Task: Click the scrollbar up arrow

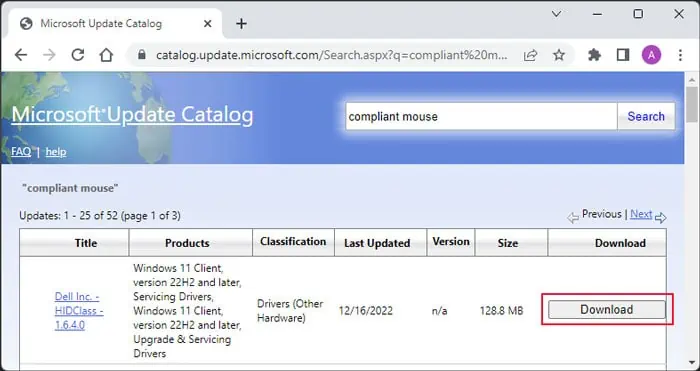Action: pyautogui.click(x=692, y=80)
